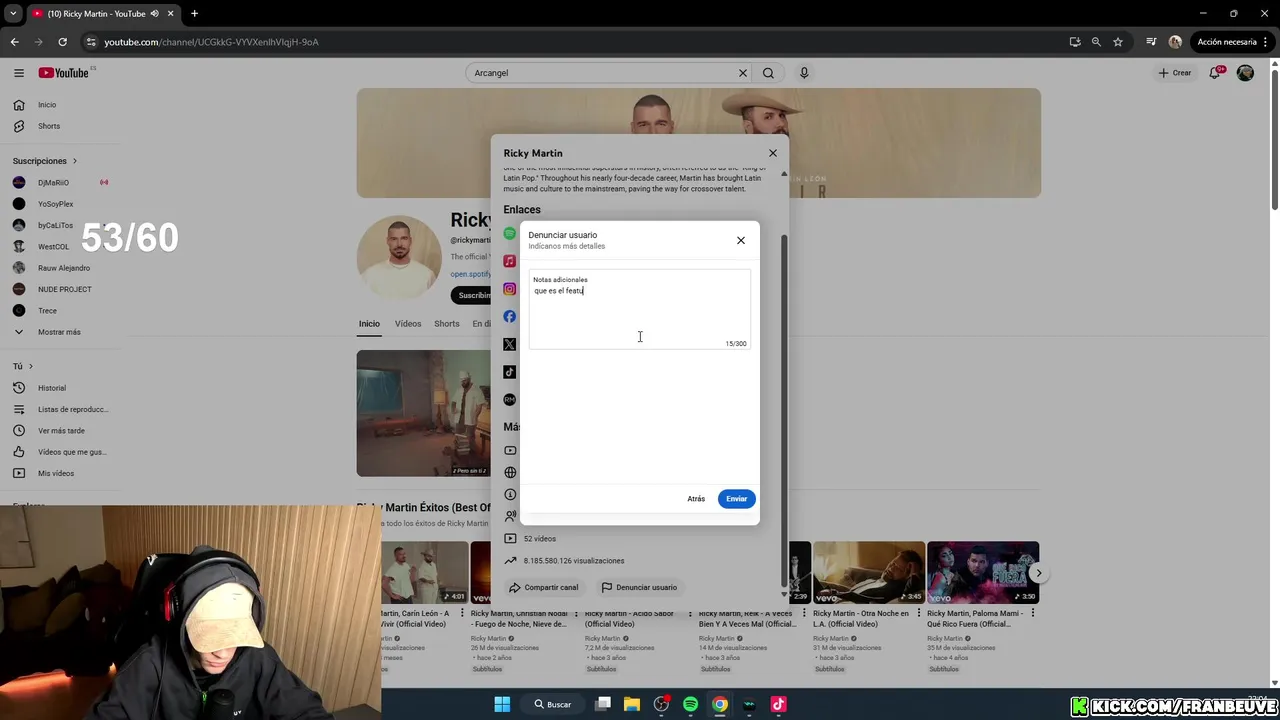Click the YouTube logo
The height and width of the screenshot is (720, 1280).
[64, 73]
